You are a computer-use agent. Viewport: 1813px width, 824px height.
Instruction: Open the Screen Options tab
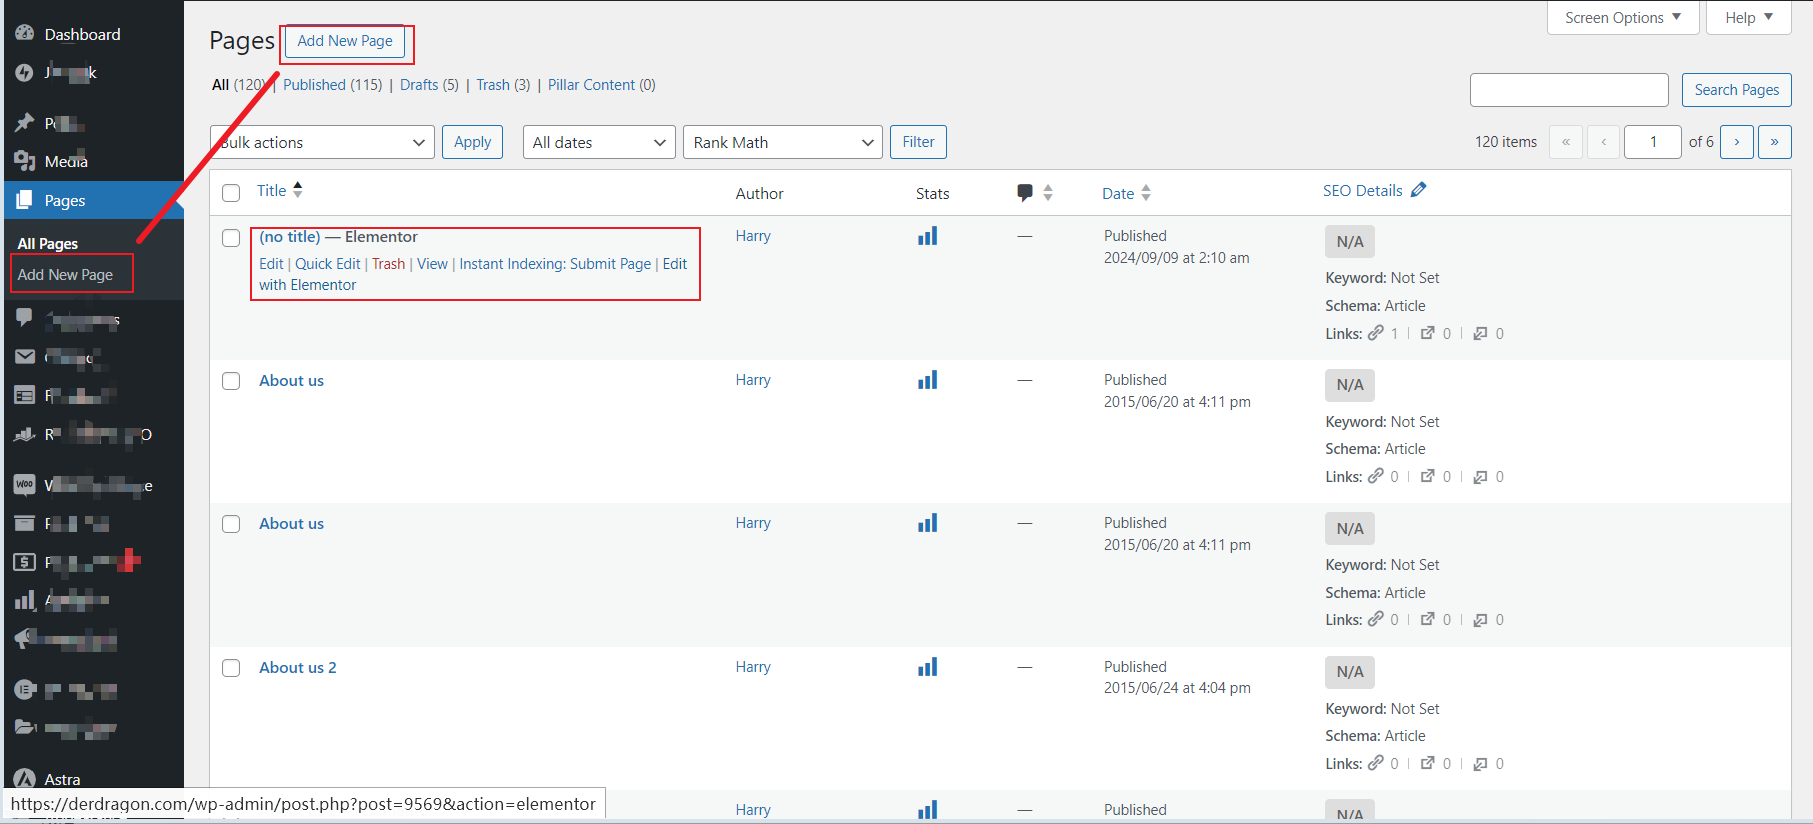(x=1622, y=18)
